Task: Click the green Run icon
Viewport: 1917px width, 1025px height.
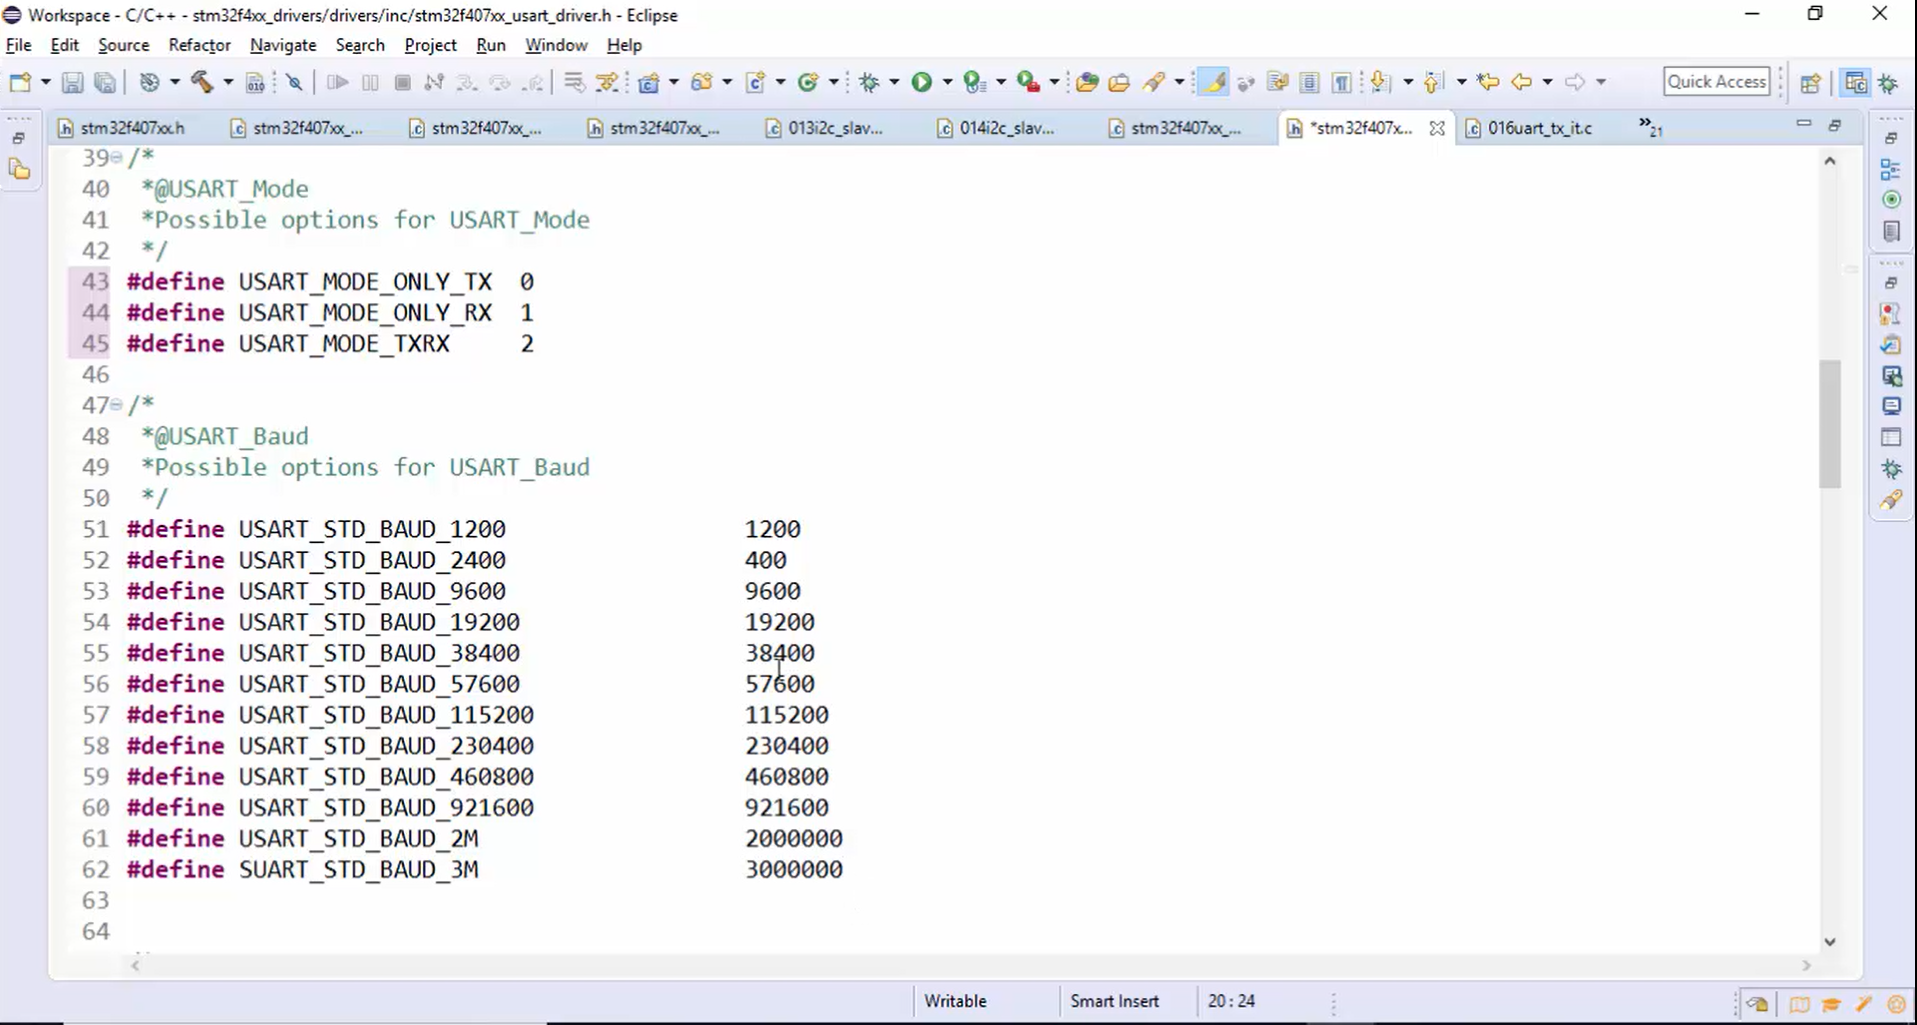Action: 921,82
